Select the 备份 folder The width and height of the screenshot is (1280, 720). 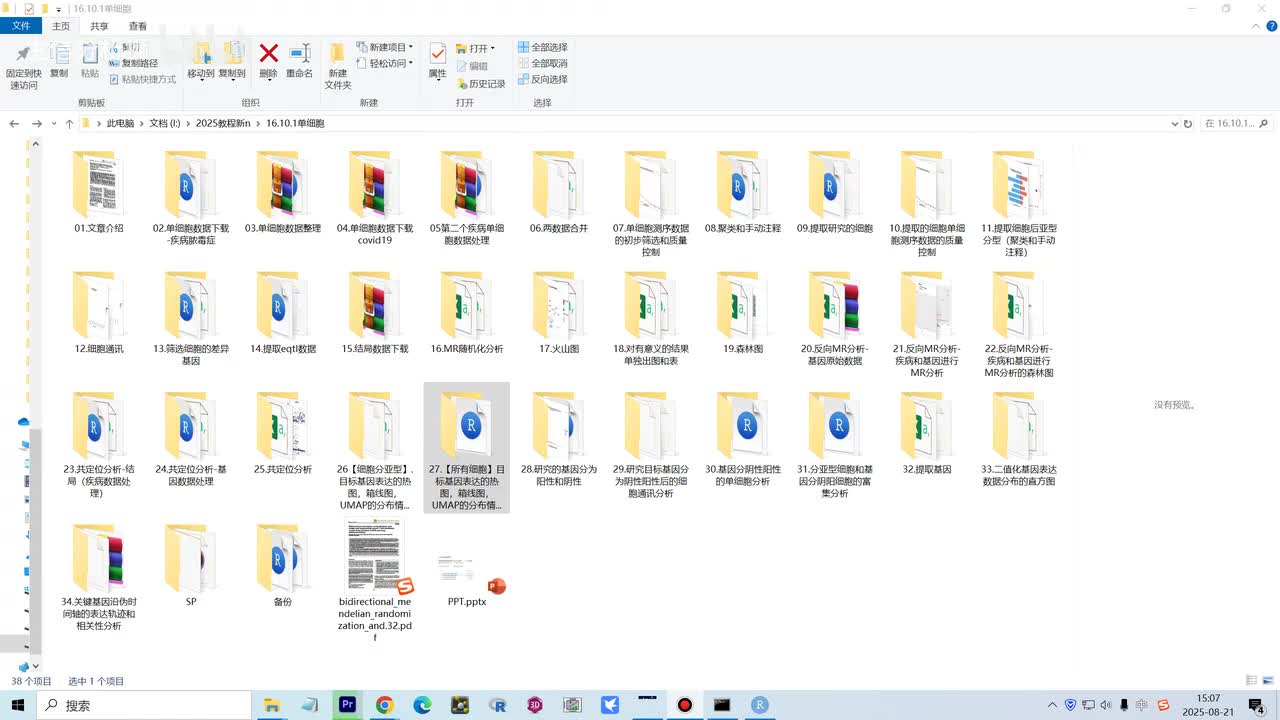[x=283, y=566]
